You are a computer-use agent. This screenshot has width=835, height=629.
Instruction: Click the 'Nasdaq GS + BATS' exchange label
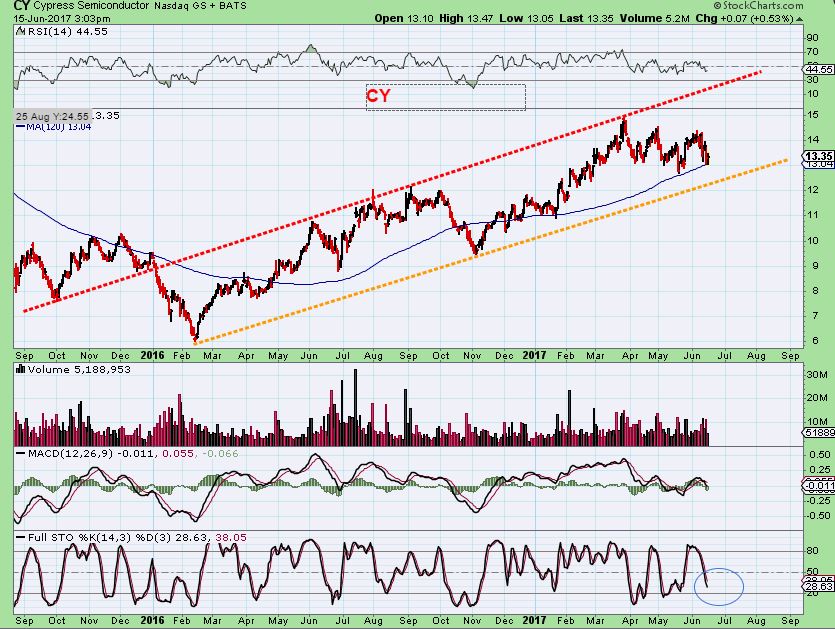click(x=200, y=6)
